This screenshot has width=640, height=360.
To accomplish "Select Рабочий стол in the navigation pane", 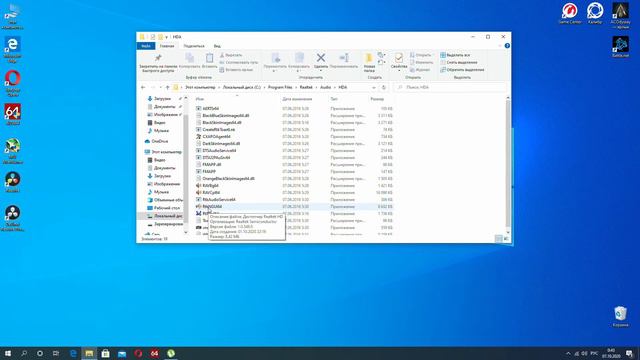I will pyautogui.click(x=167, y=208).
